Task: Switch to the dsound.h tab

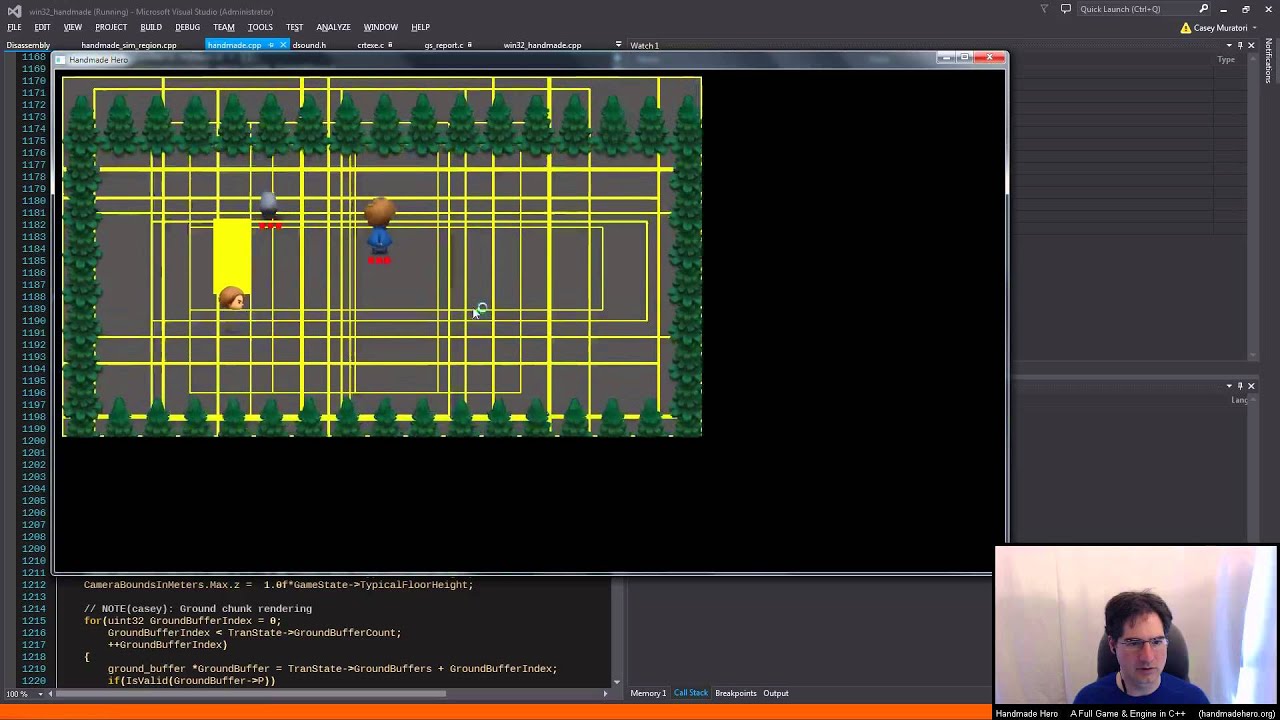Action: tap(309, 45)
